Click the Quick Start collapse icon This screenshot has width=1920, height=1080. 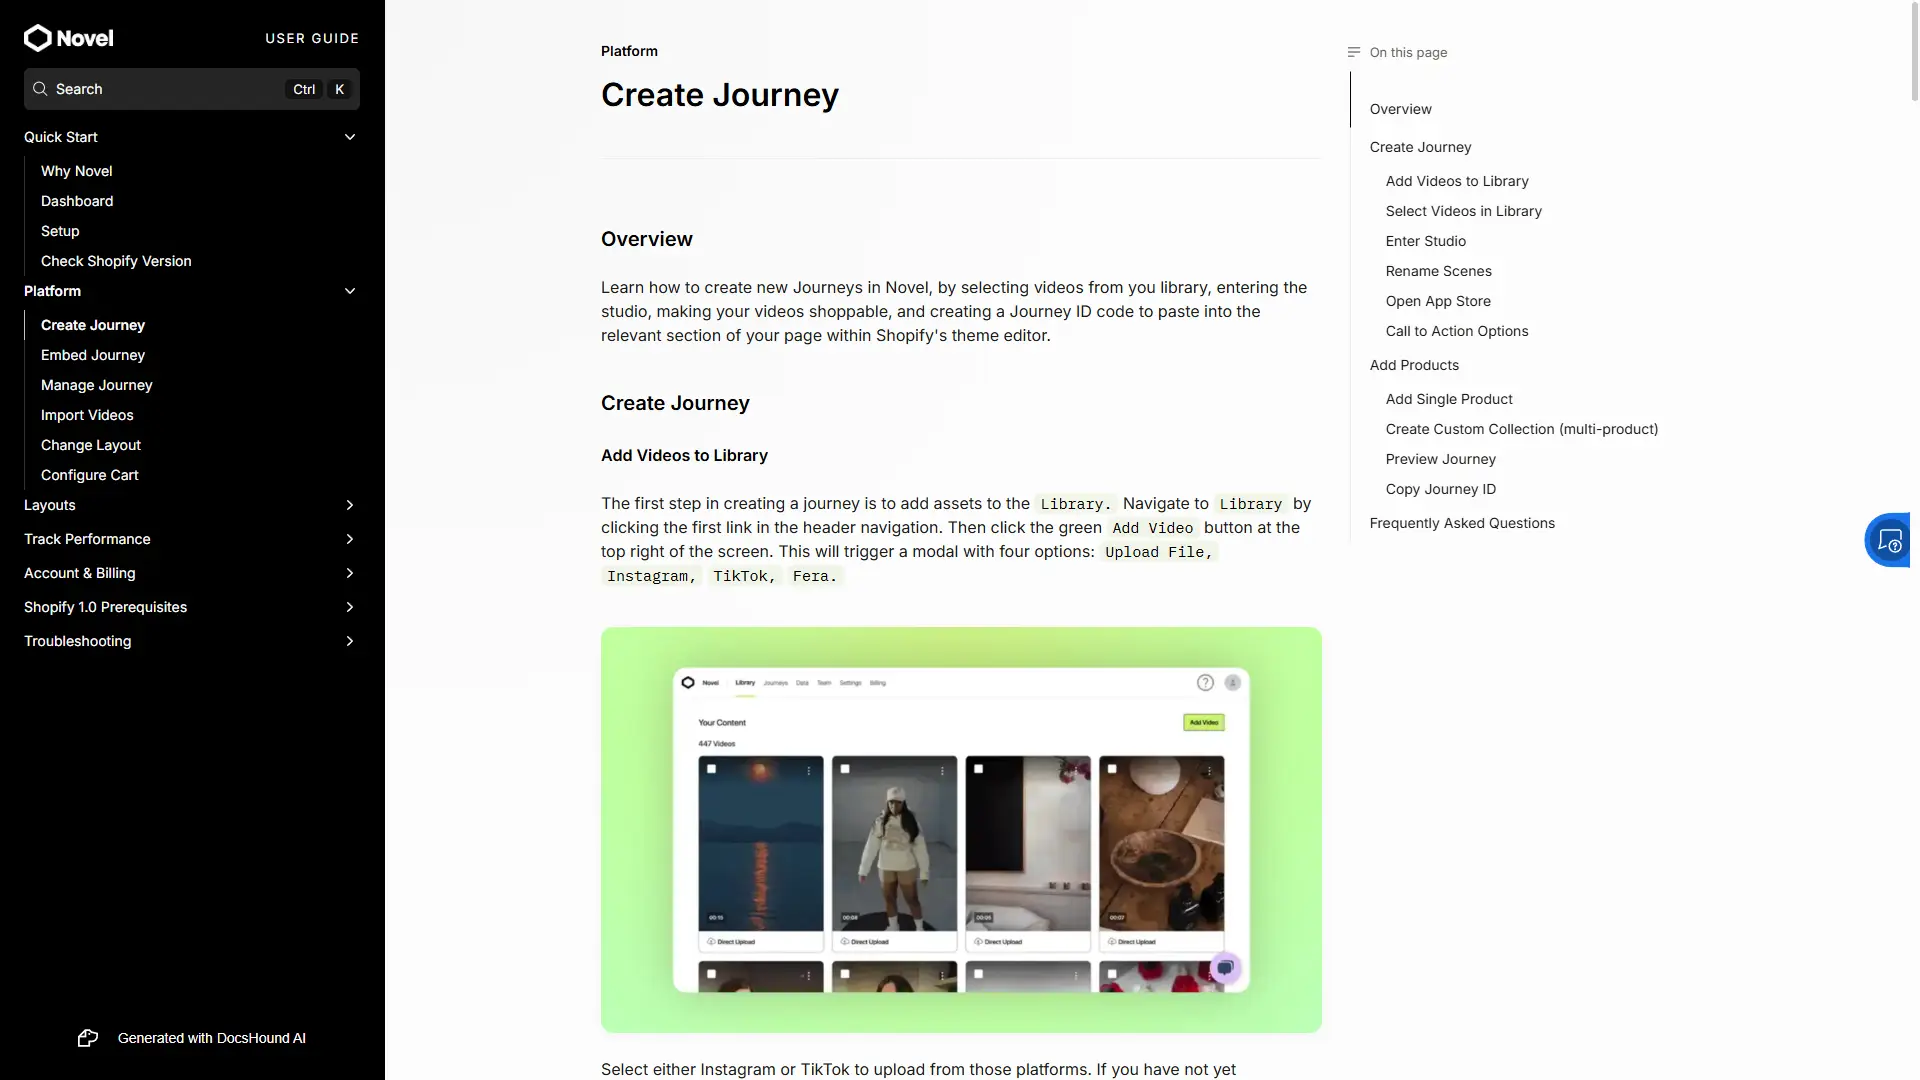click(351, 137)
